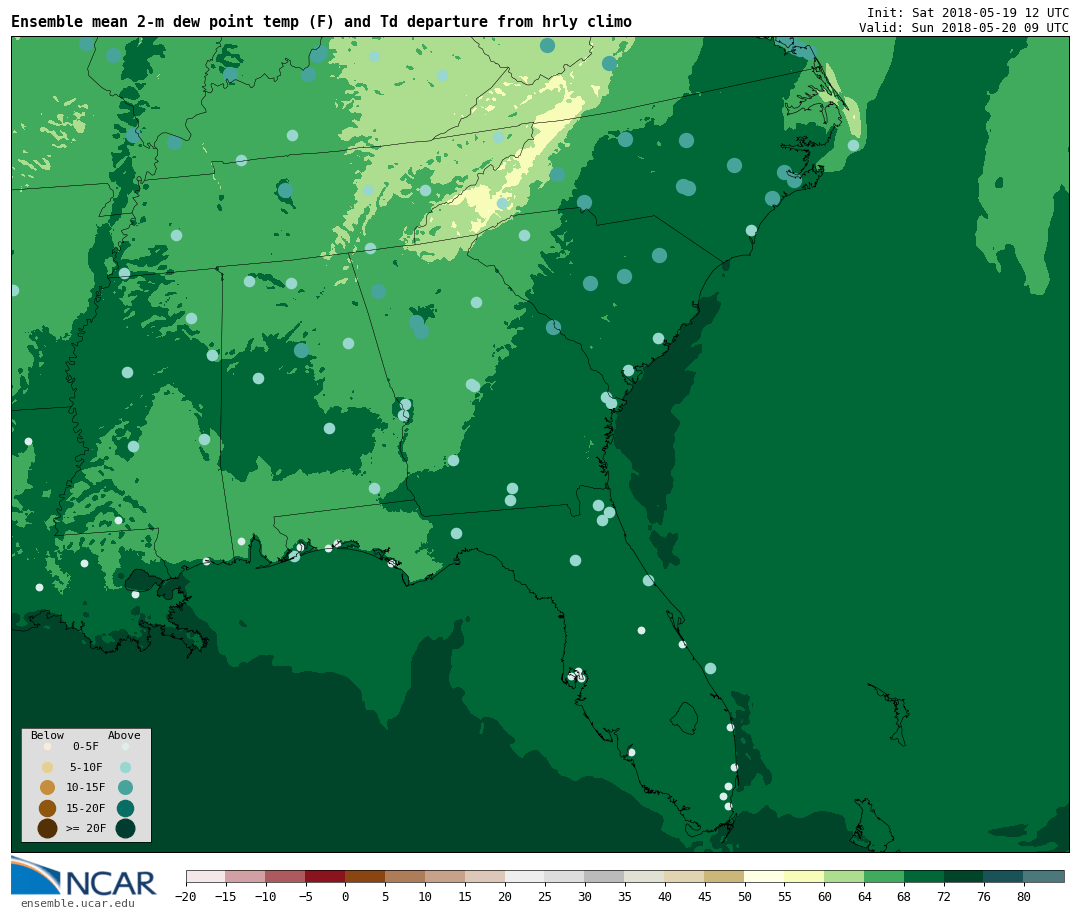1080x915 pixels.
Task: Click the '>= 20F' legend label
Action: (86, 828)
